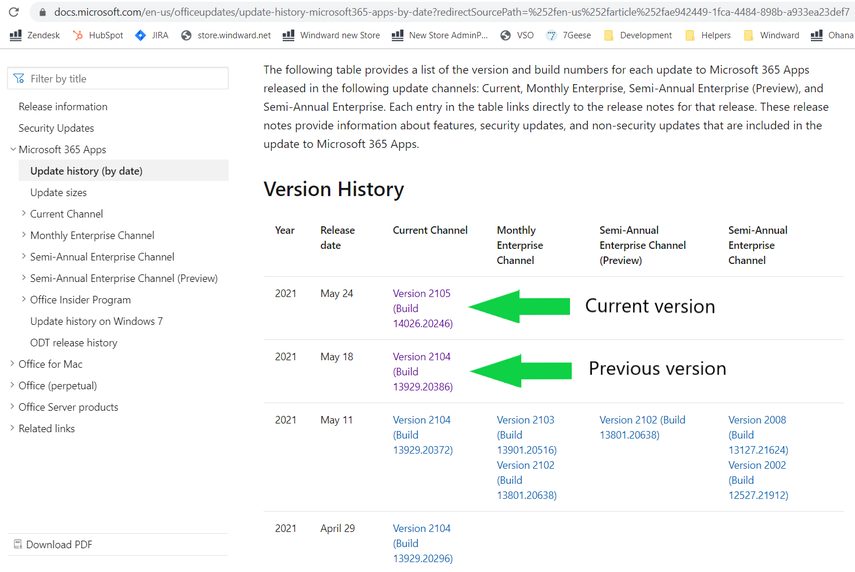Select Update history (by date) item
This screenshot has height=572, width=855.
pyautogui.click(x=86, y=171)
